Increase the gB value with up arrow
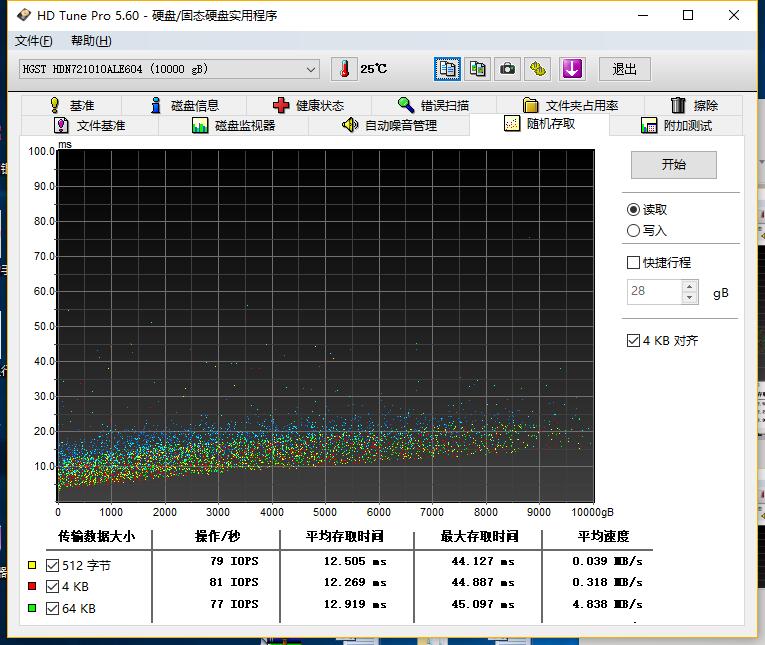Screen dimensions: 765x645 pyautogui.click(x=689, y=286)
